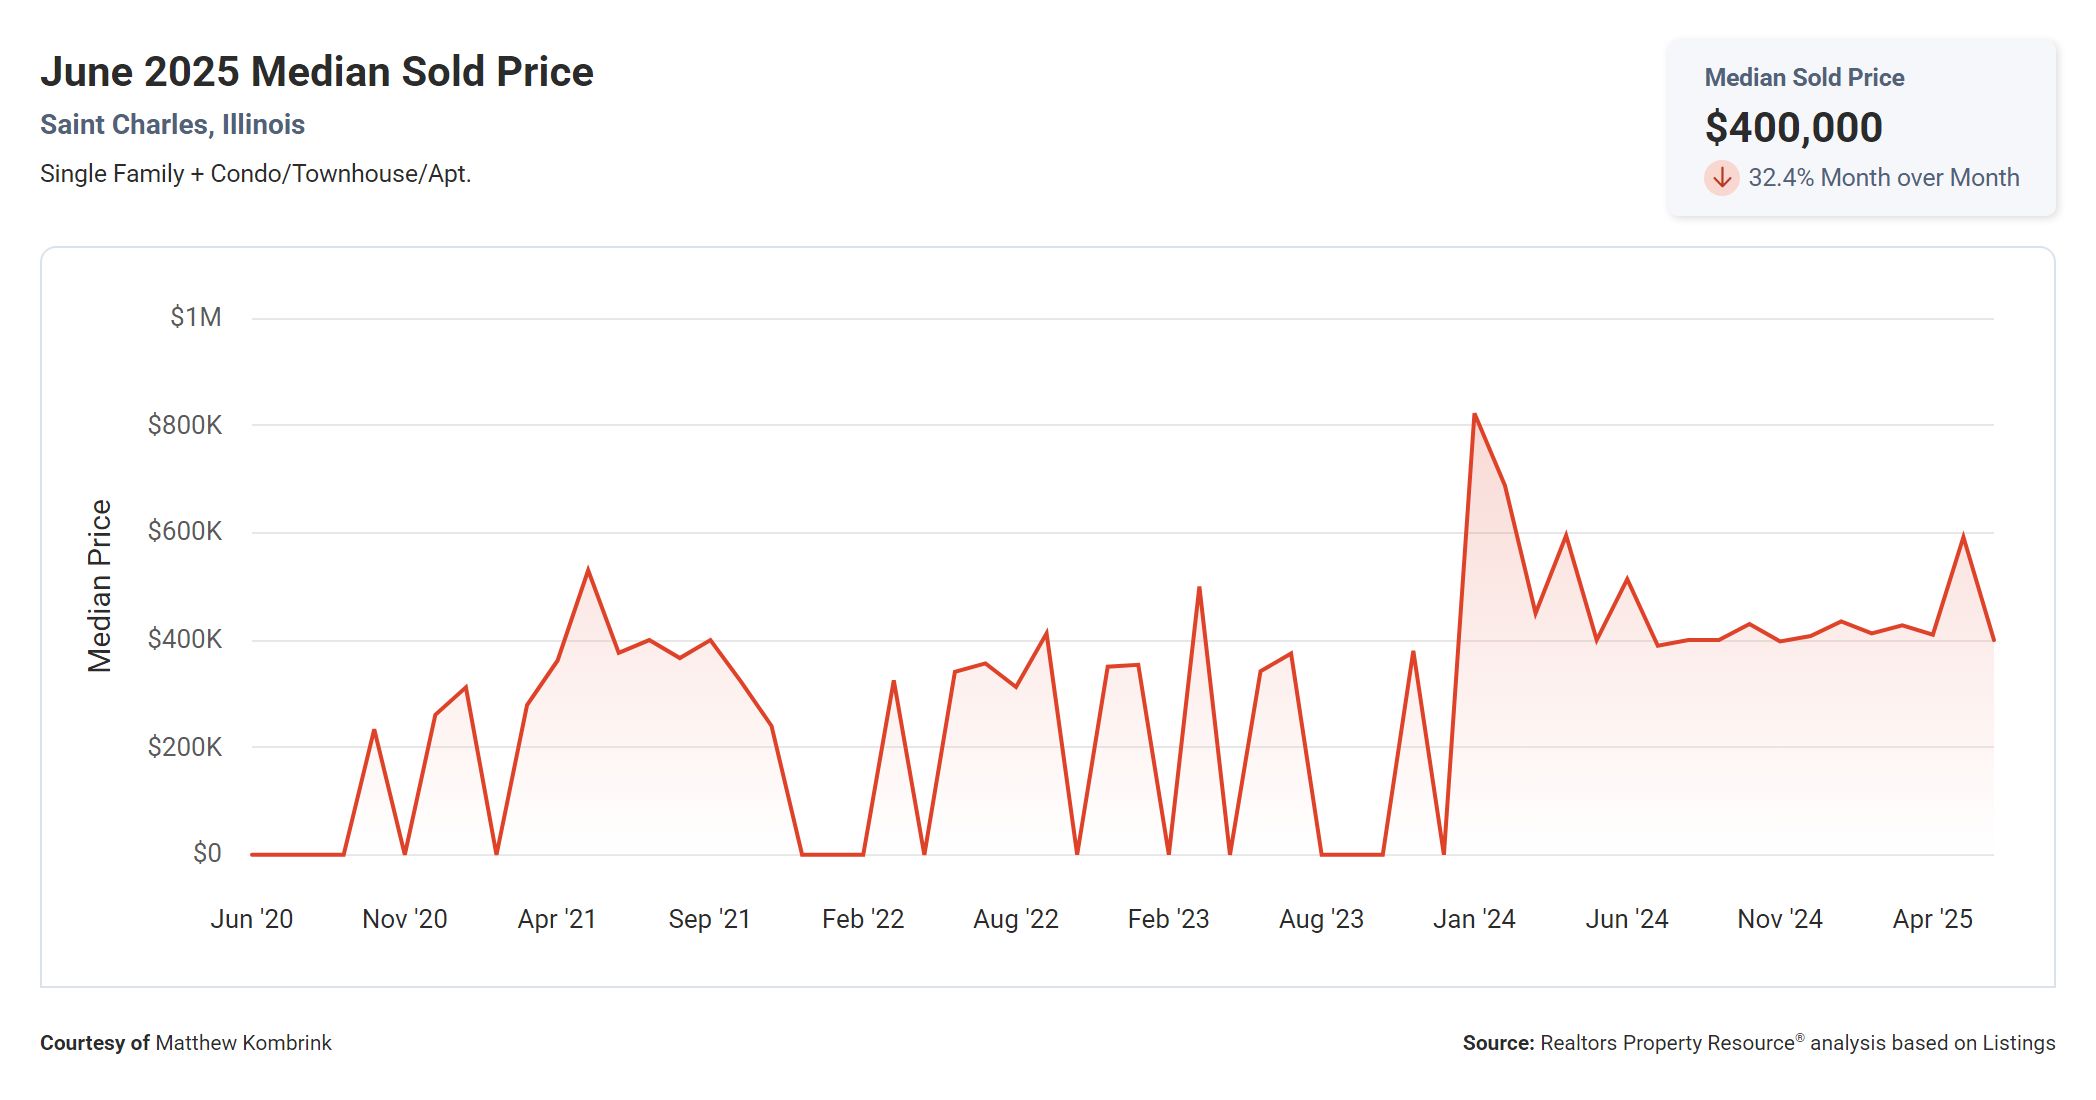Click the Aug '23 x-axis label
The height and width of the screenshot is (1100, 2096).
1321,919
